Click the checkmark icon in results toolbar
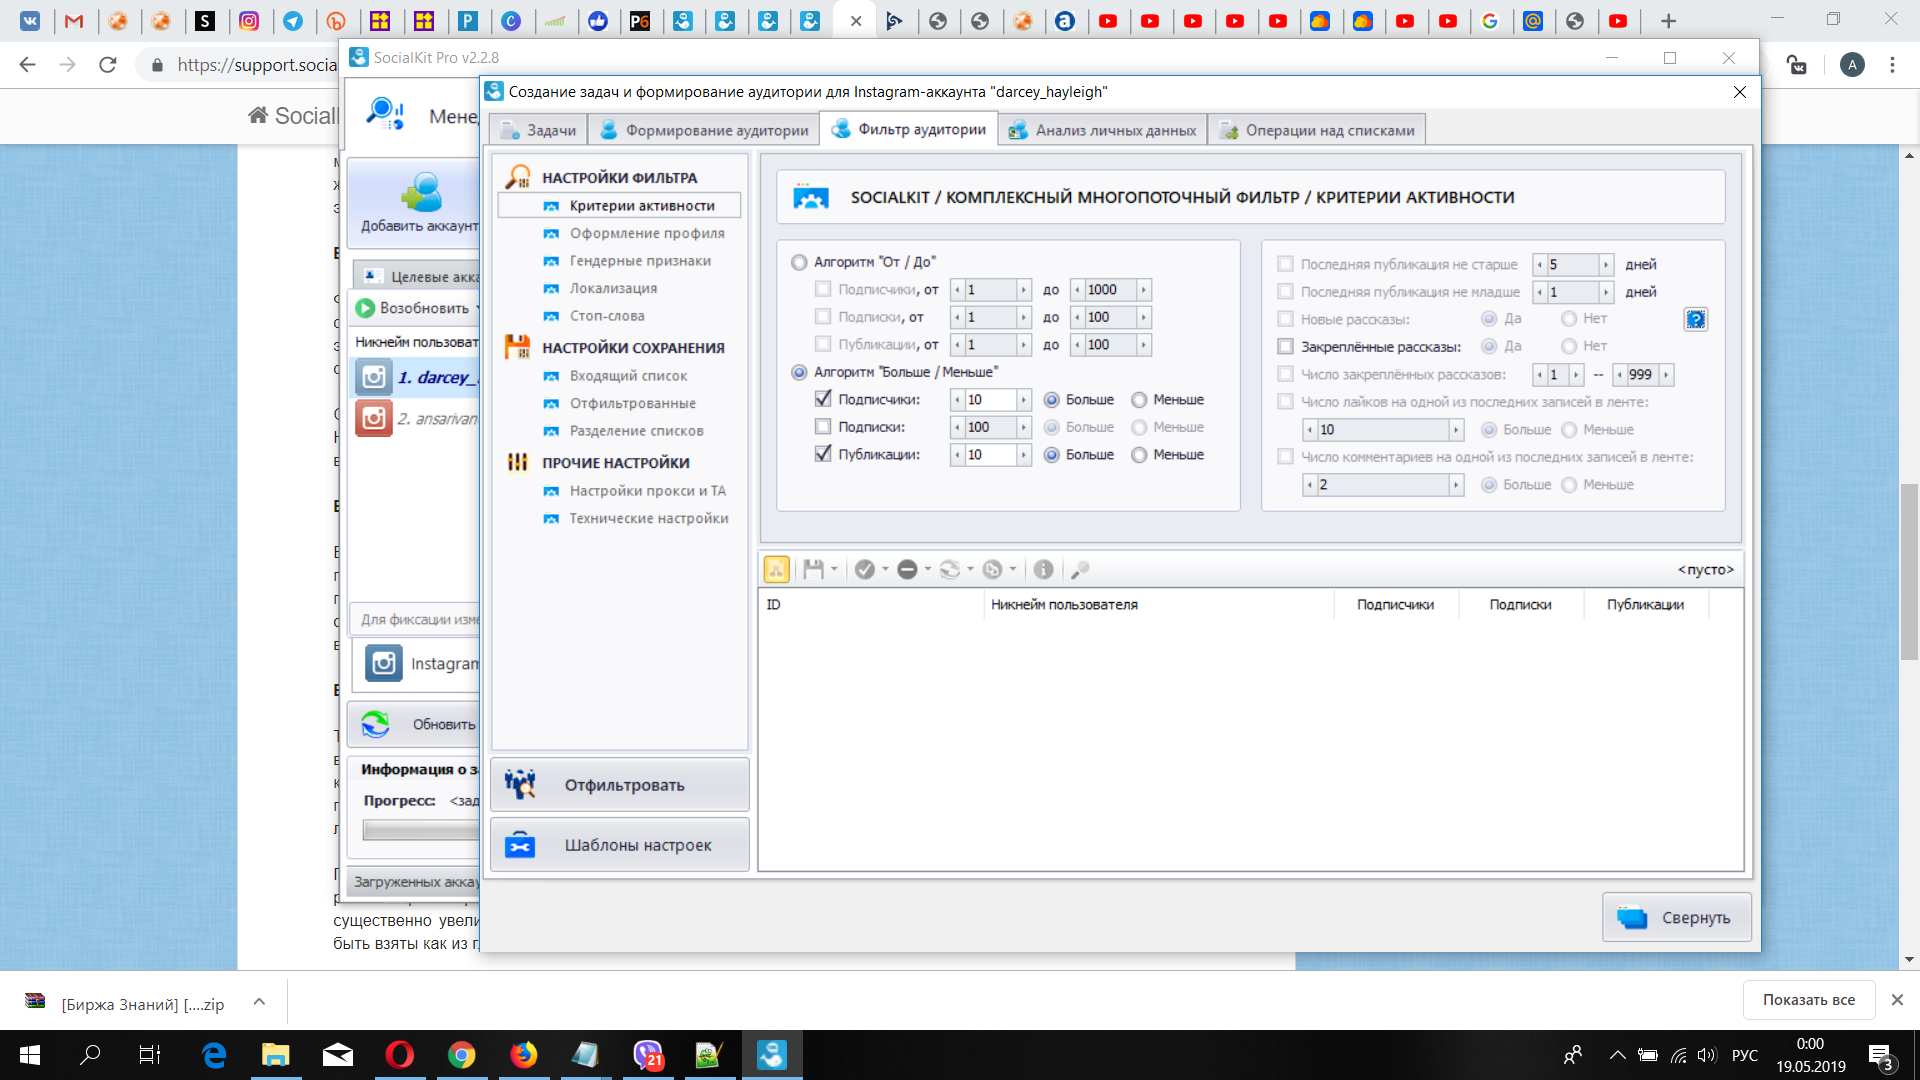This screenshot has width=1920, height=1080. point(865,569)
